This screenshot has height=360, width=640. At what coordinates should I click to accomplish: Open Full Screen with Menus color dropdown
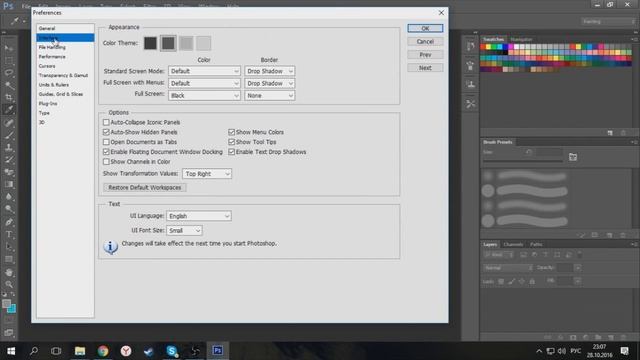204,83
